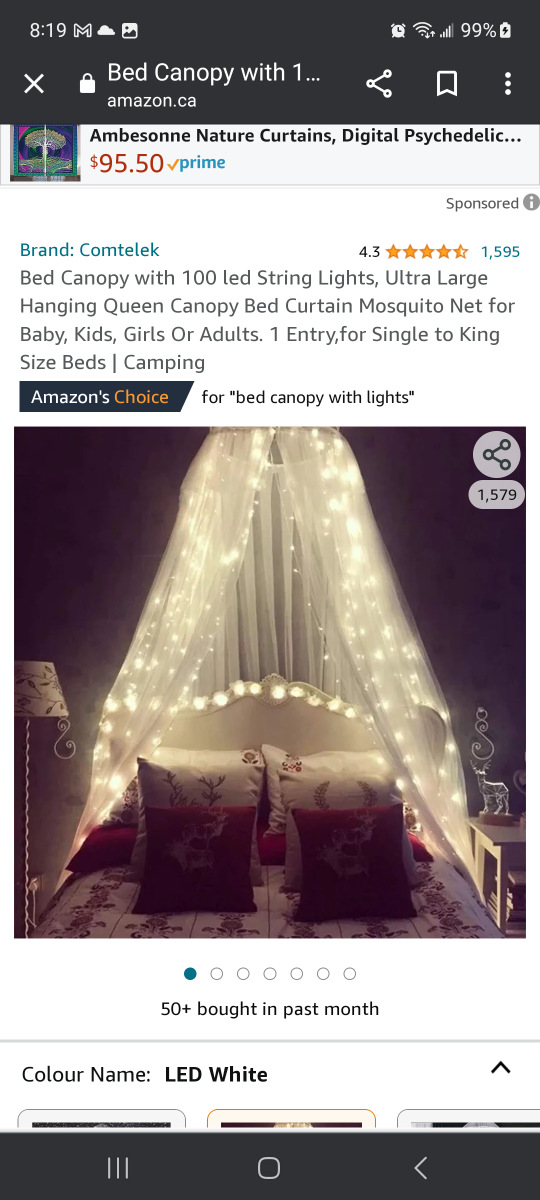Select the last image carousel dot
This screenshot has width=540, height=1200.
point(349,974)
